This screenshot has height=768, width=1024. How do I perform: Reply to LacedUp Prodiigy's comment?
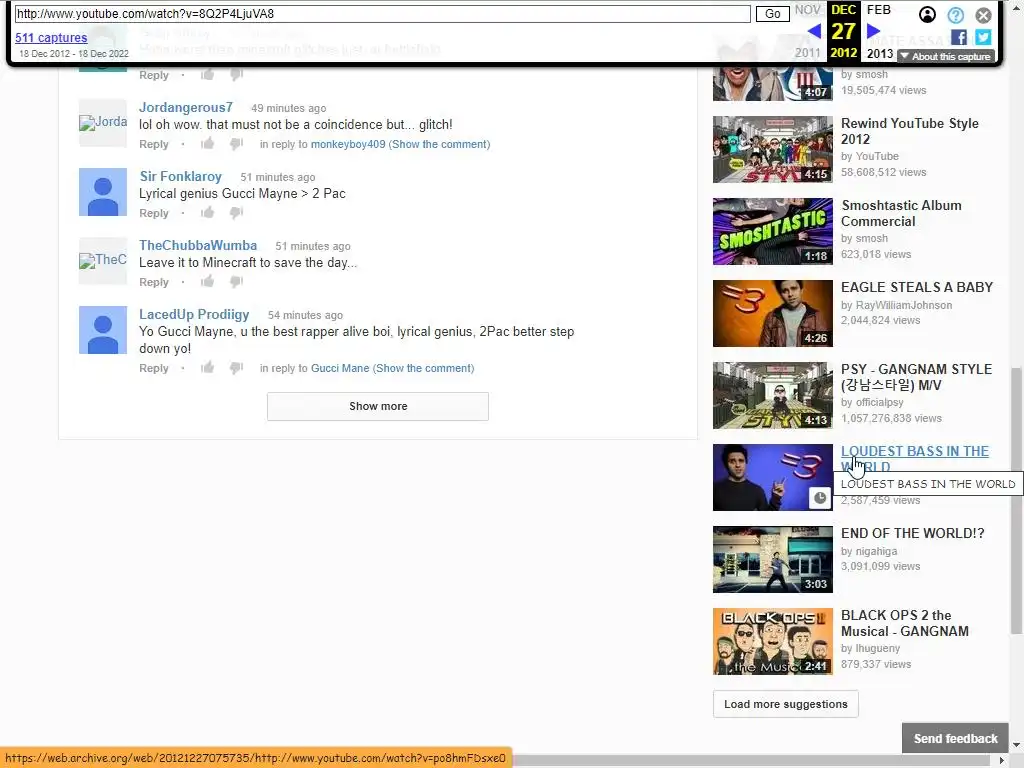(x=153, y=368)
